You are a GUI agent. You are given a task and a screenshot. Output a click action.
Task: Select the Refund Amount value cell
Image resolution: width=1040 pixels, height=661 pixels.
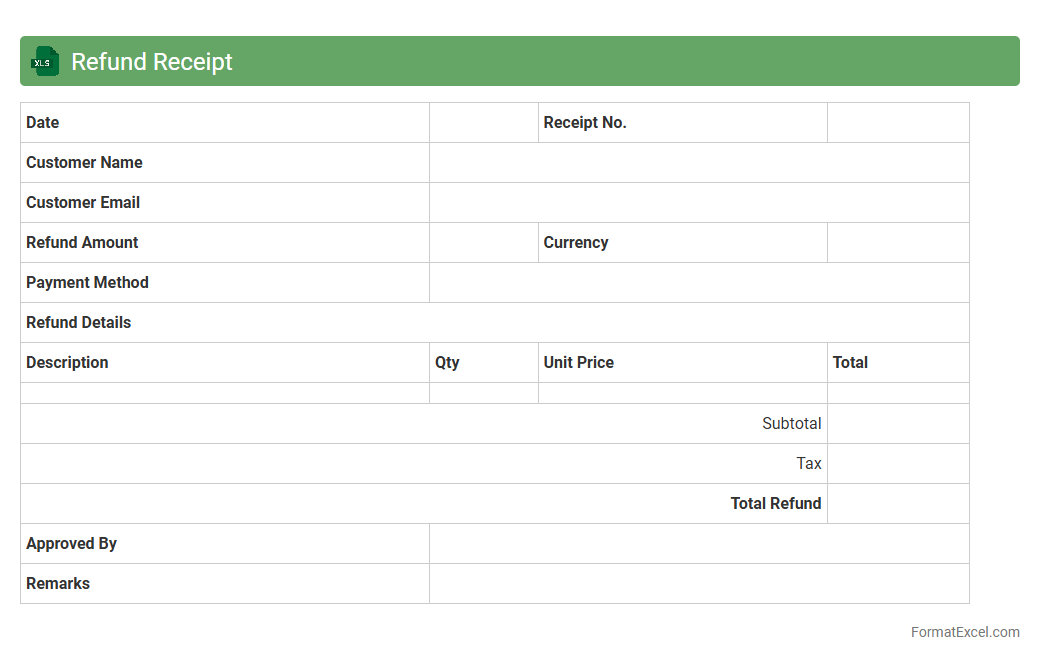[x=484, y=243]
